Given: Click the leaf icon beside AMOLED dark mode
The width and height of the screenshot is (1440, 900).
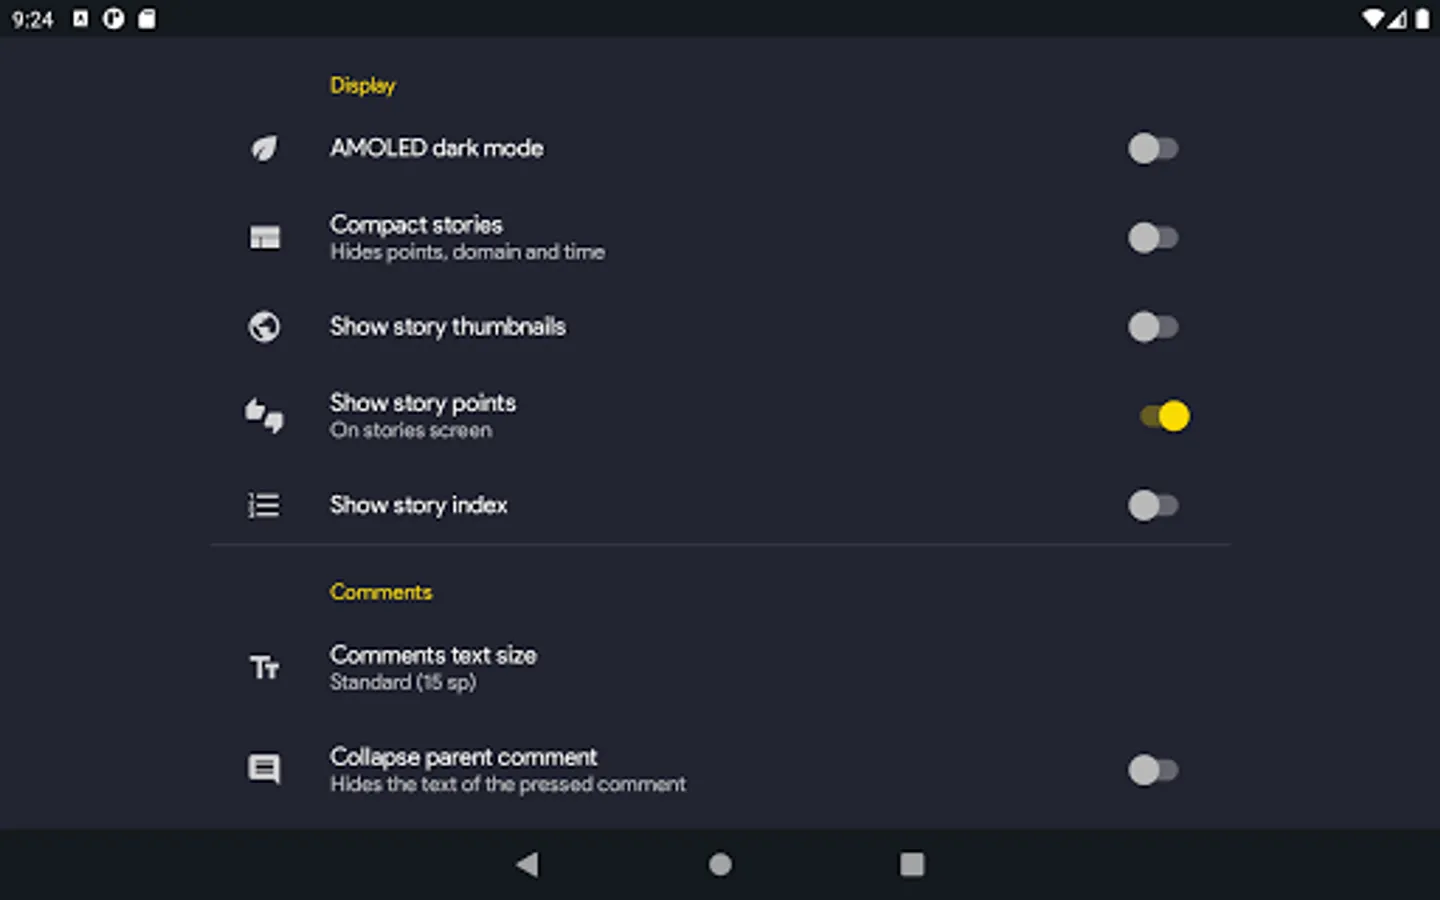Looking at the screenshot, I should (x=264, y=149).
